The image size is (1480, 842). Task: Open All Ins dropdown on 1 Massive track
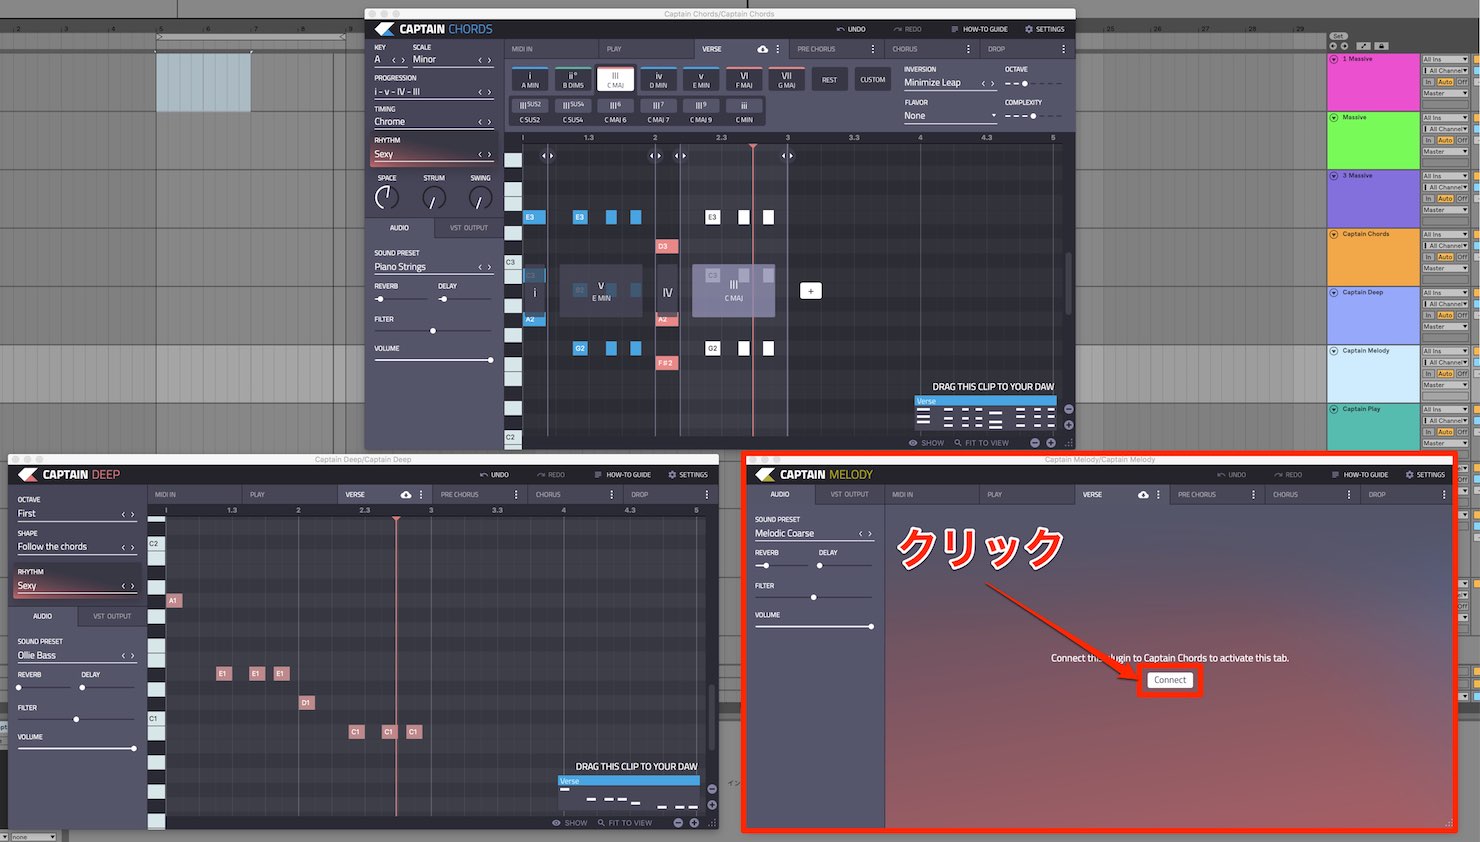point(1445,60)
